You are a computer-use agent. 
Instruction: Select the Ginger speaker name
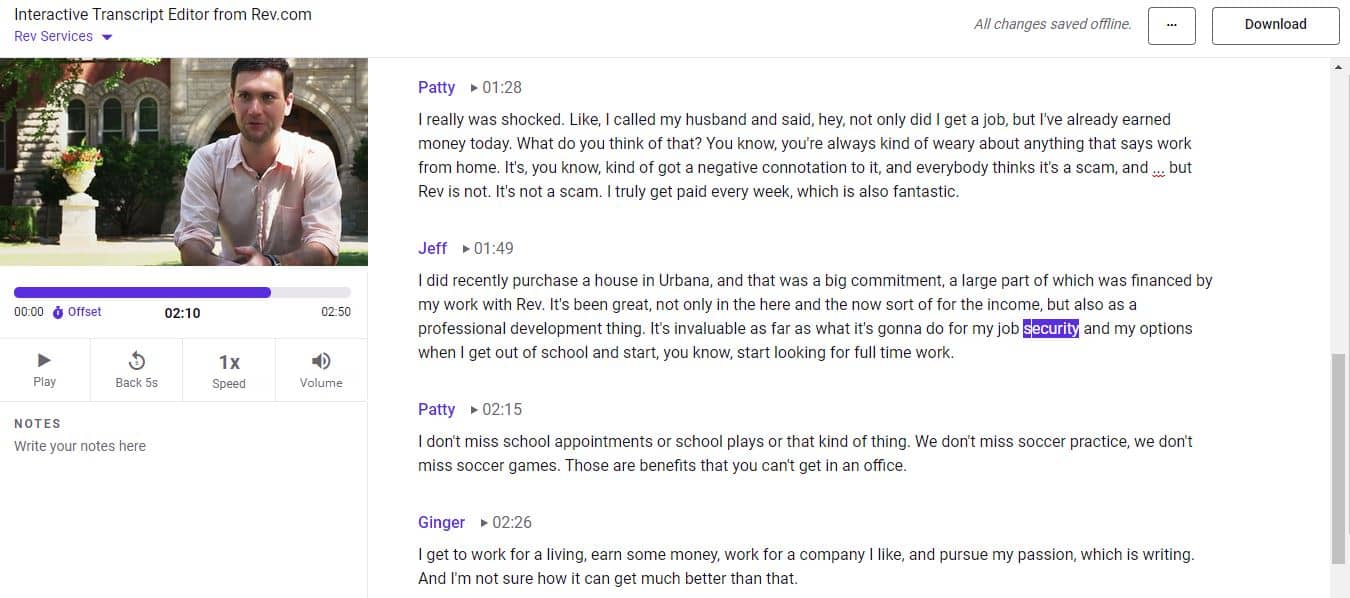coord(441,522)
